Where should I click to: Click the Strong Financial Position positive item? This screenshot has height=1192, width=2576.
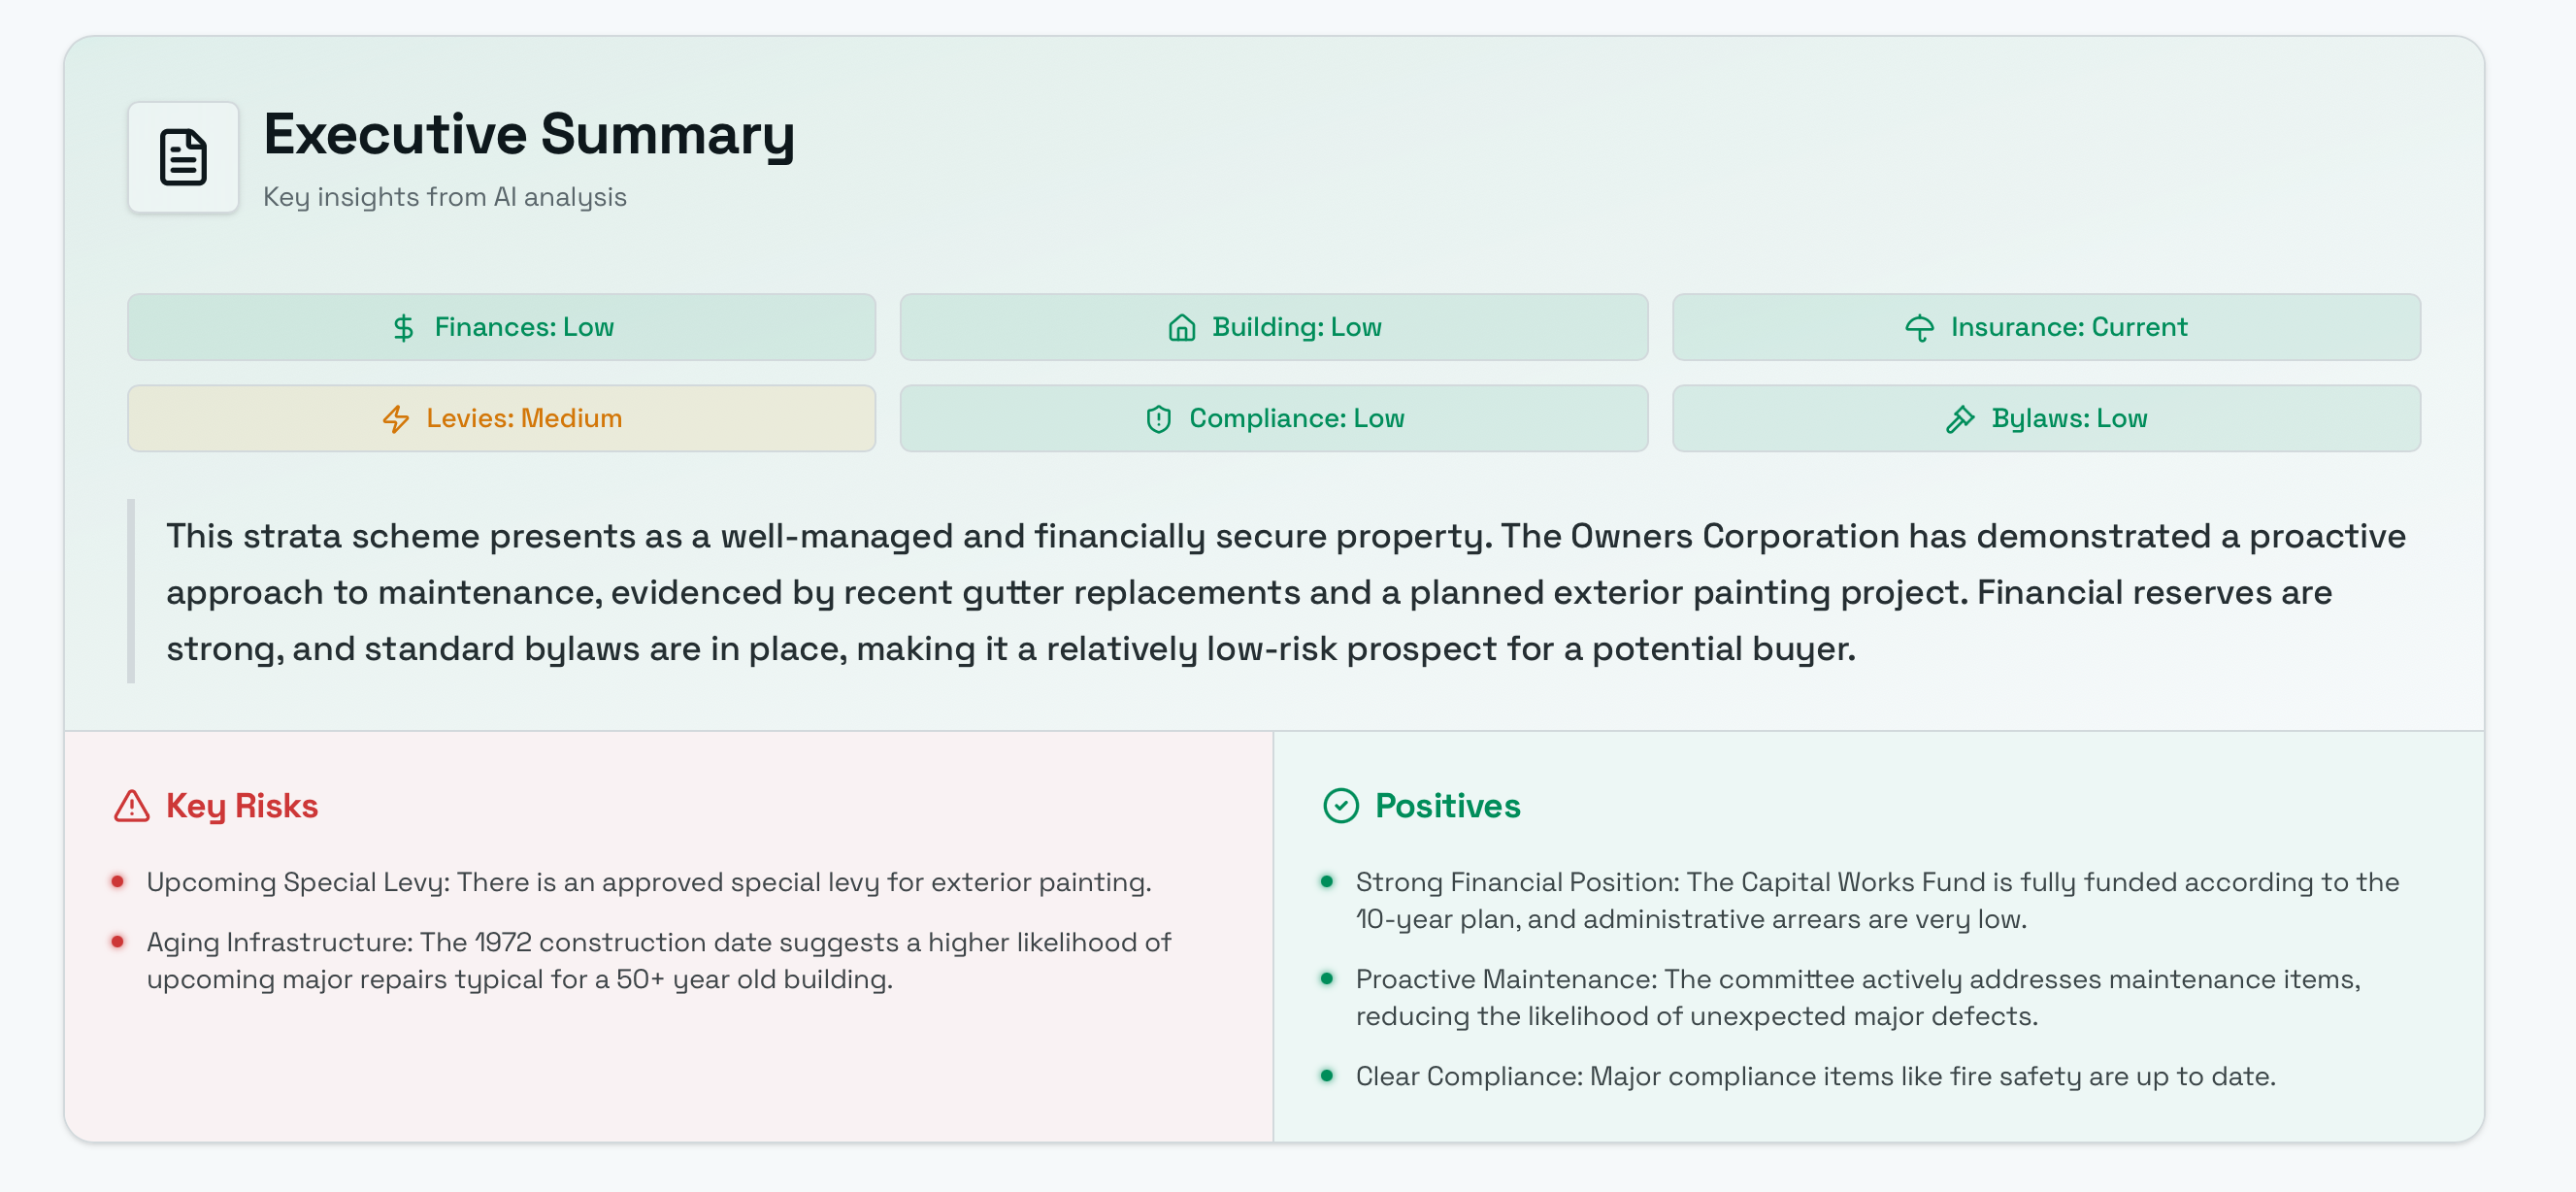click(1877, 901)
